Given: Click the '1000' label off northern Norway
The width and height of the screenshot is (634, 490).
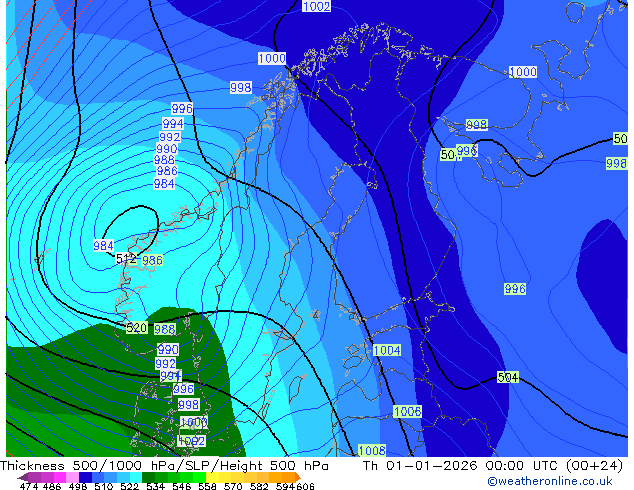Looking at the screenshot, I should click(272, 59).
